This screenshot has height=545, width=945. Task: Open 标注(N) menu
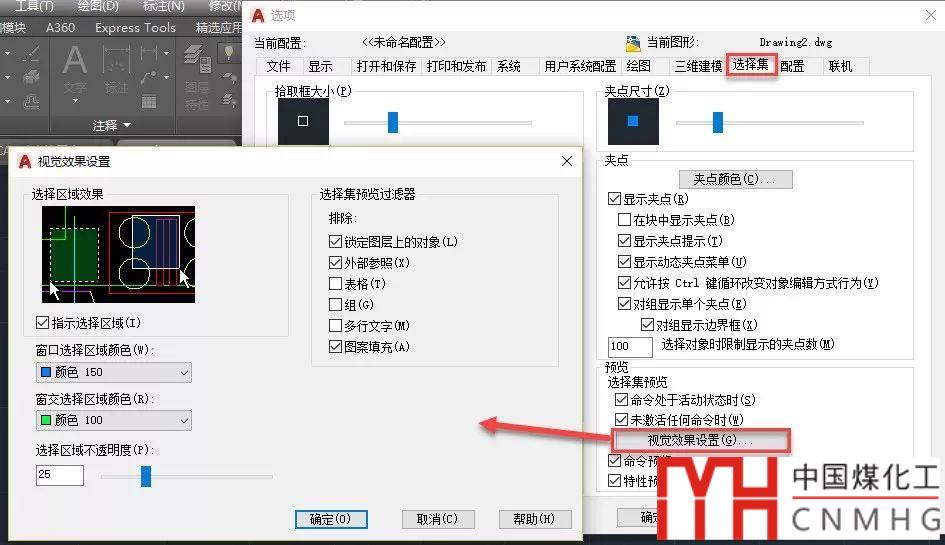coord(163,6)
